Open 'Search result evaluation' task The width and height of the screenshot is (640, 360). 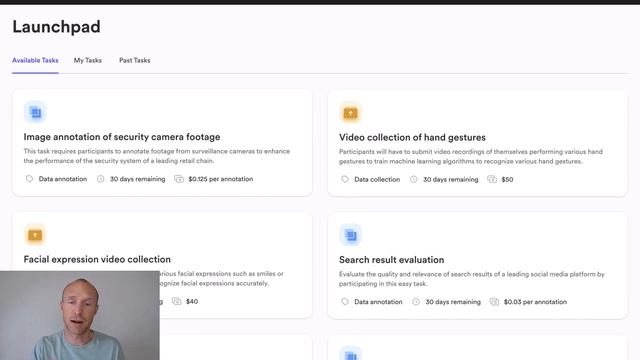coord(391,260)
